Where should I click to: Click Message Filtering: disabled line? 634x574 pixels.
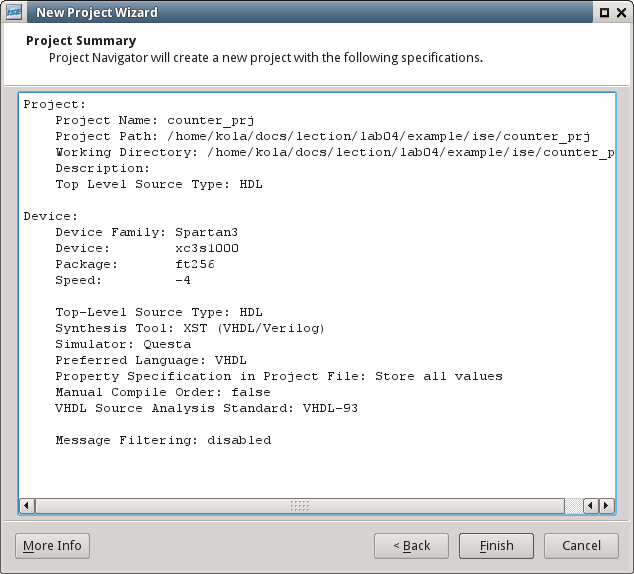[163, 440]
